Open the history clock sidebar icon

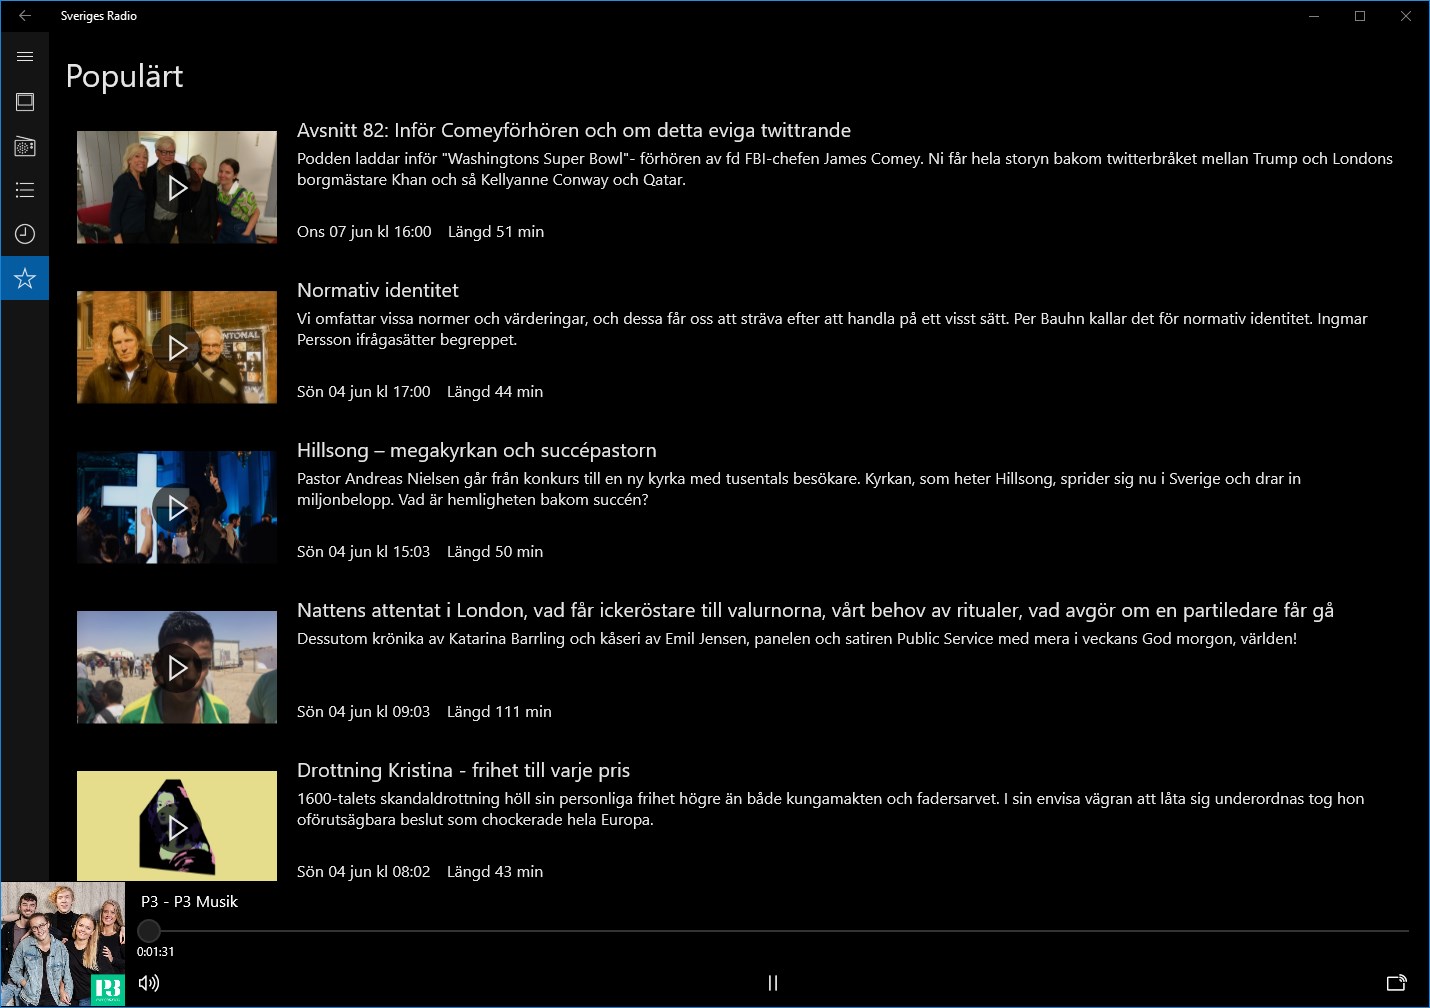(25, 234)
